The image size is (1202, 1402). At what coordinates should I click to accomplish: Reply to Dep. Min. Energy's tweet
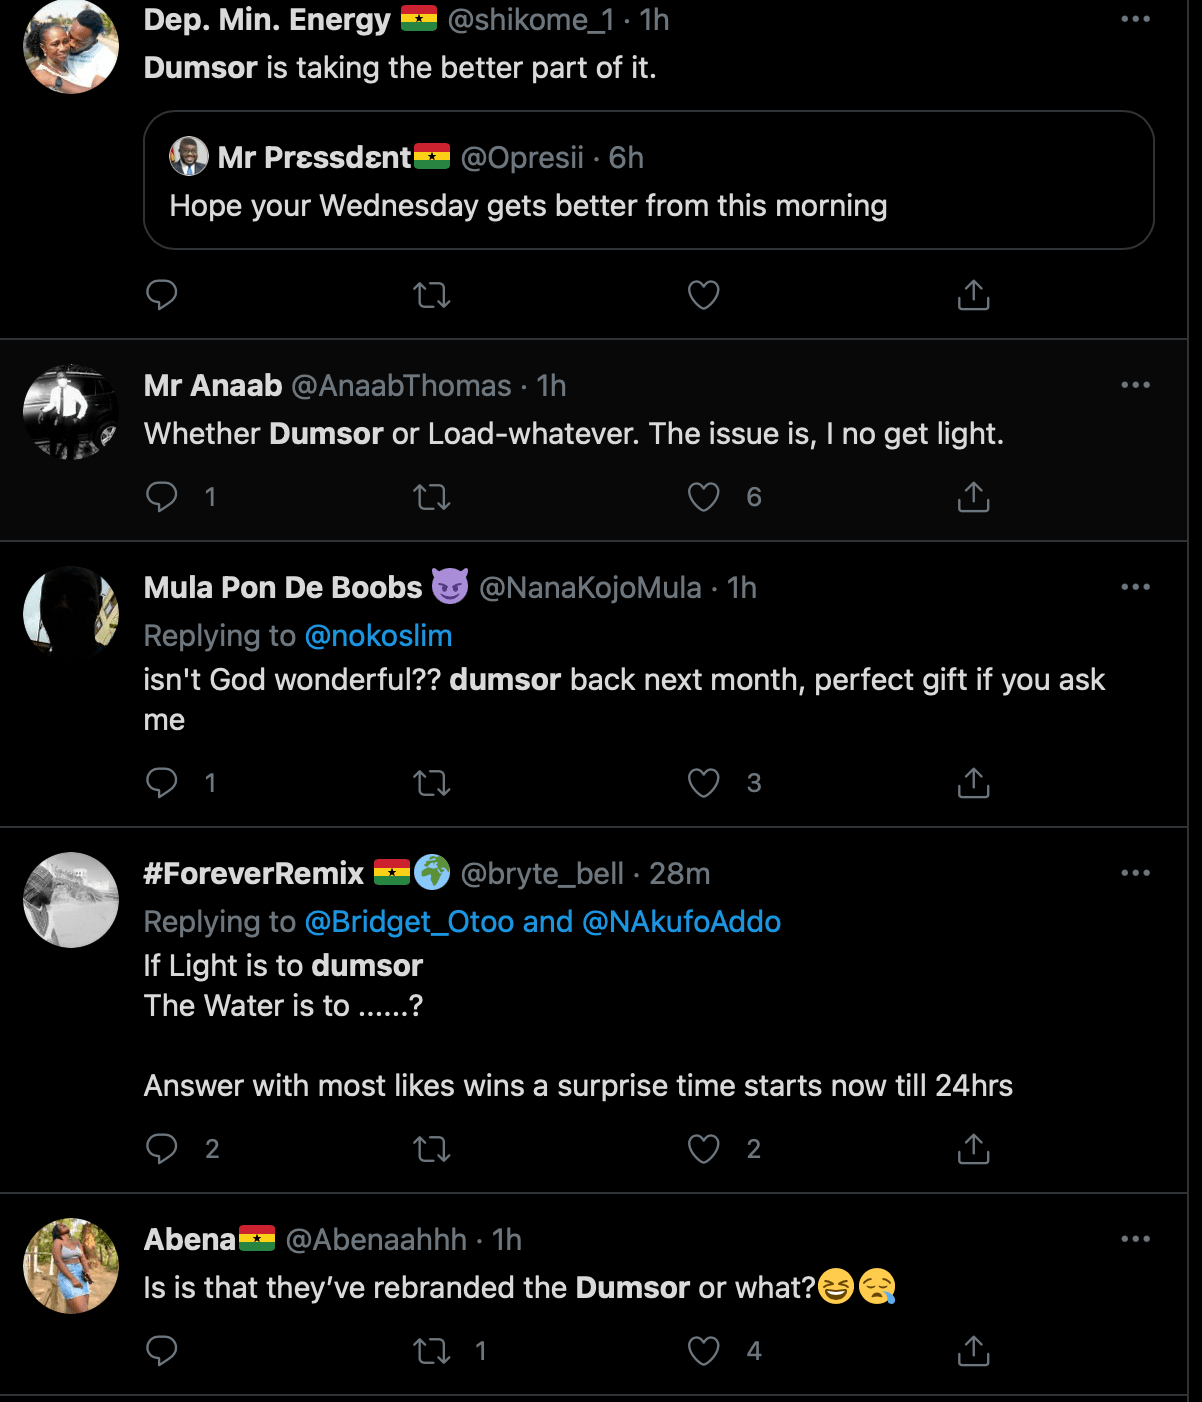tap(162, 295)
